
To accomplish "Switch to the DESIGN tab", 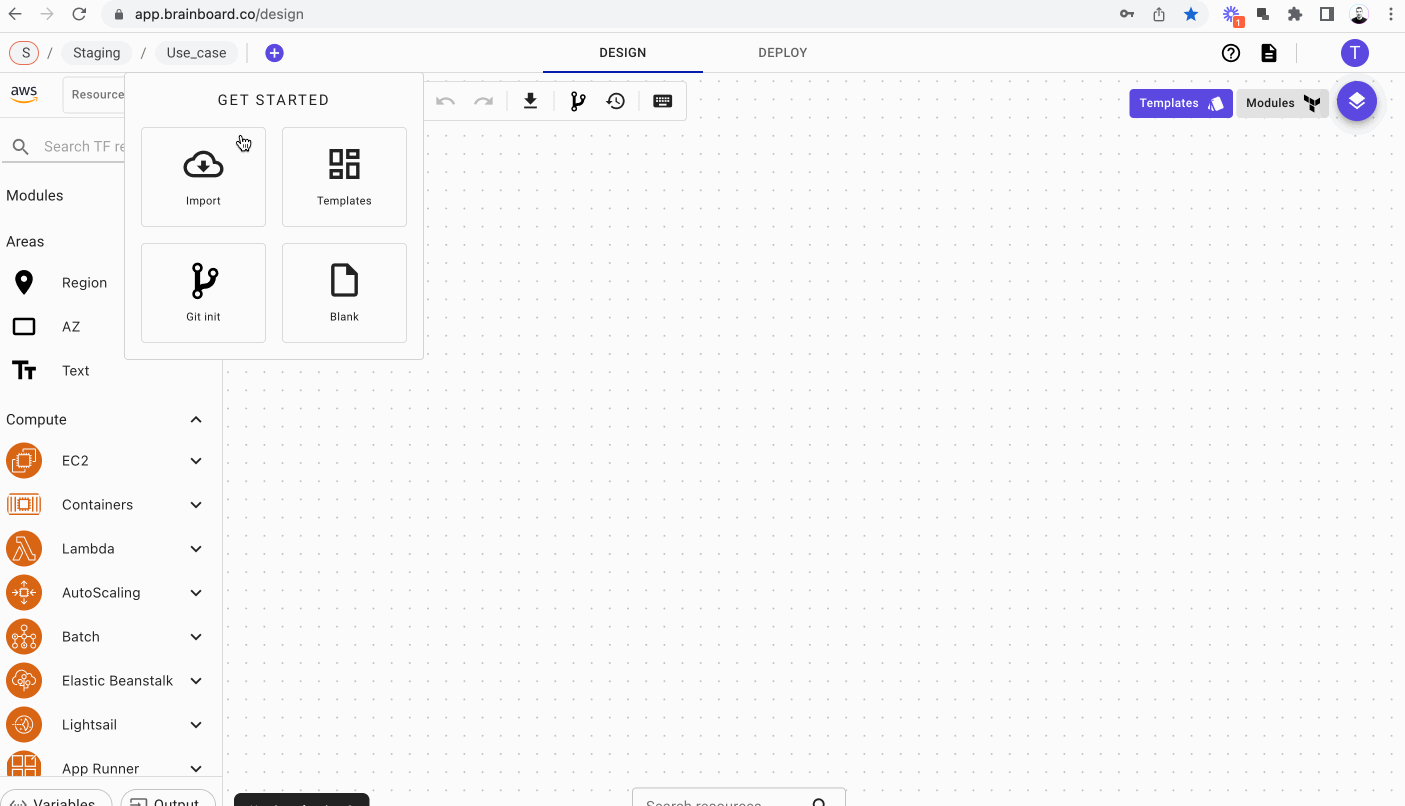I will tap(623, 53).
